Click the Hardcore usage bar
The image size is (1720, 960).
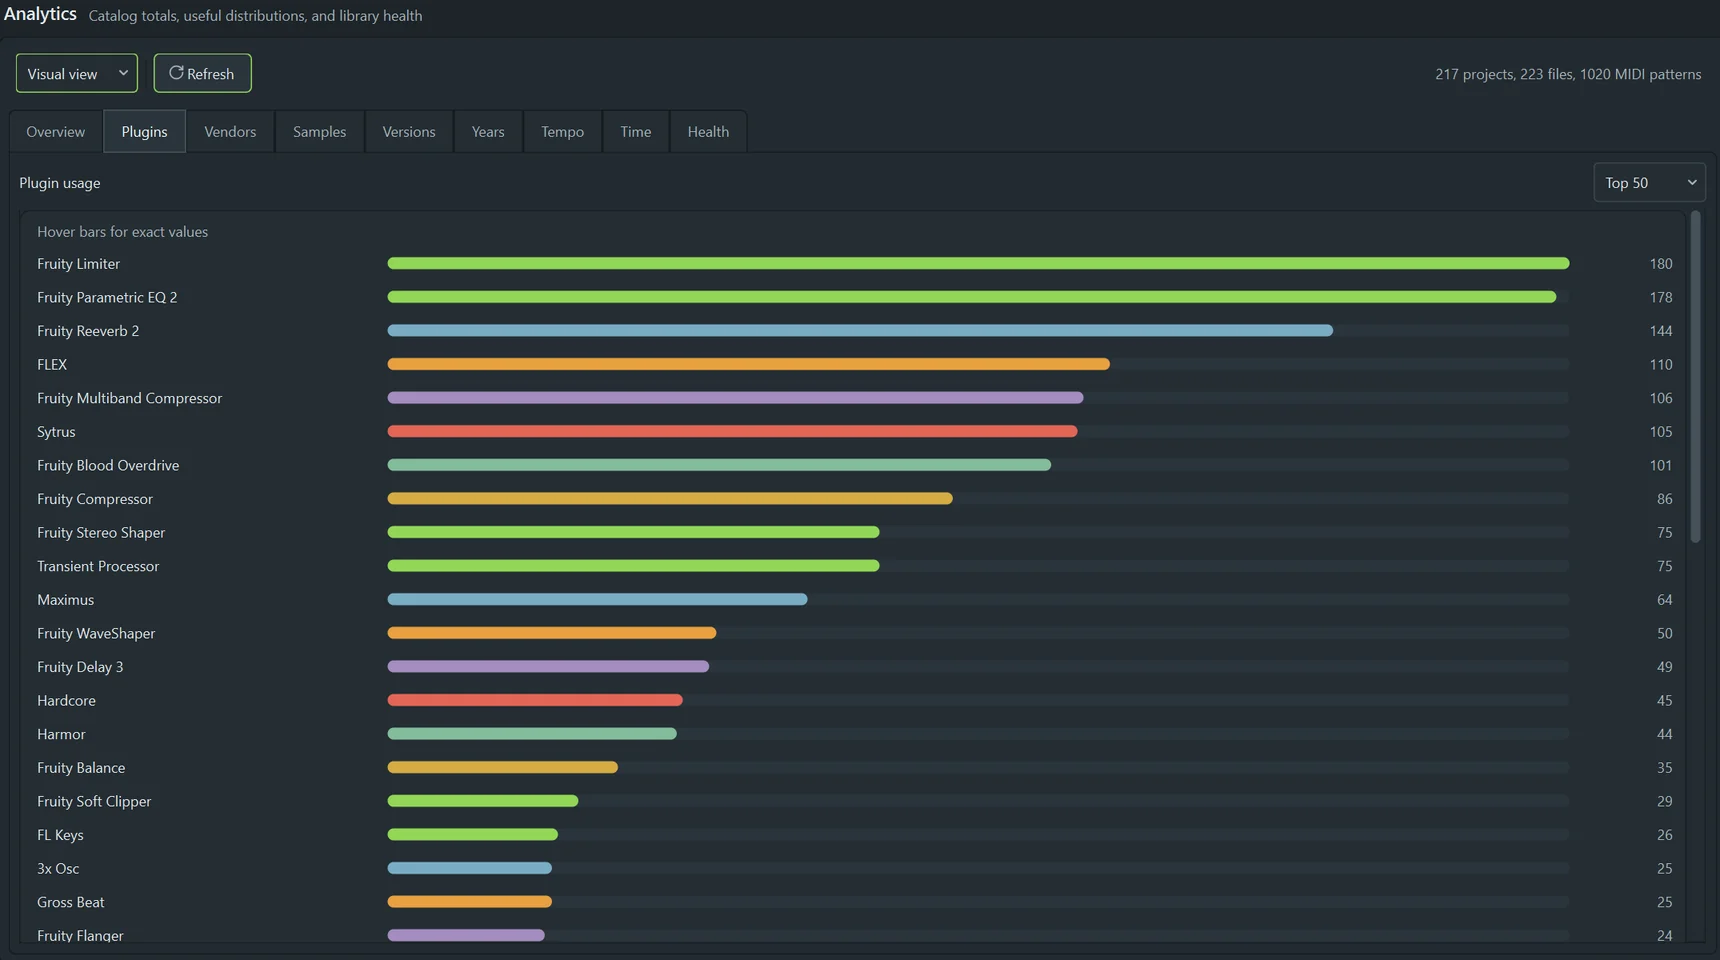point(535,700)
